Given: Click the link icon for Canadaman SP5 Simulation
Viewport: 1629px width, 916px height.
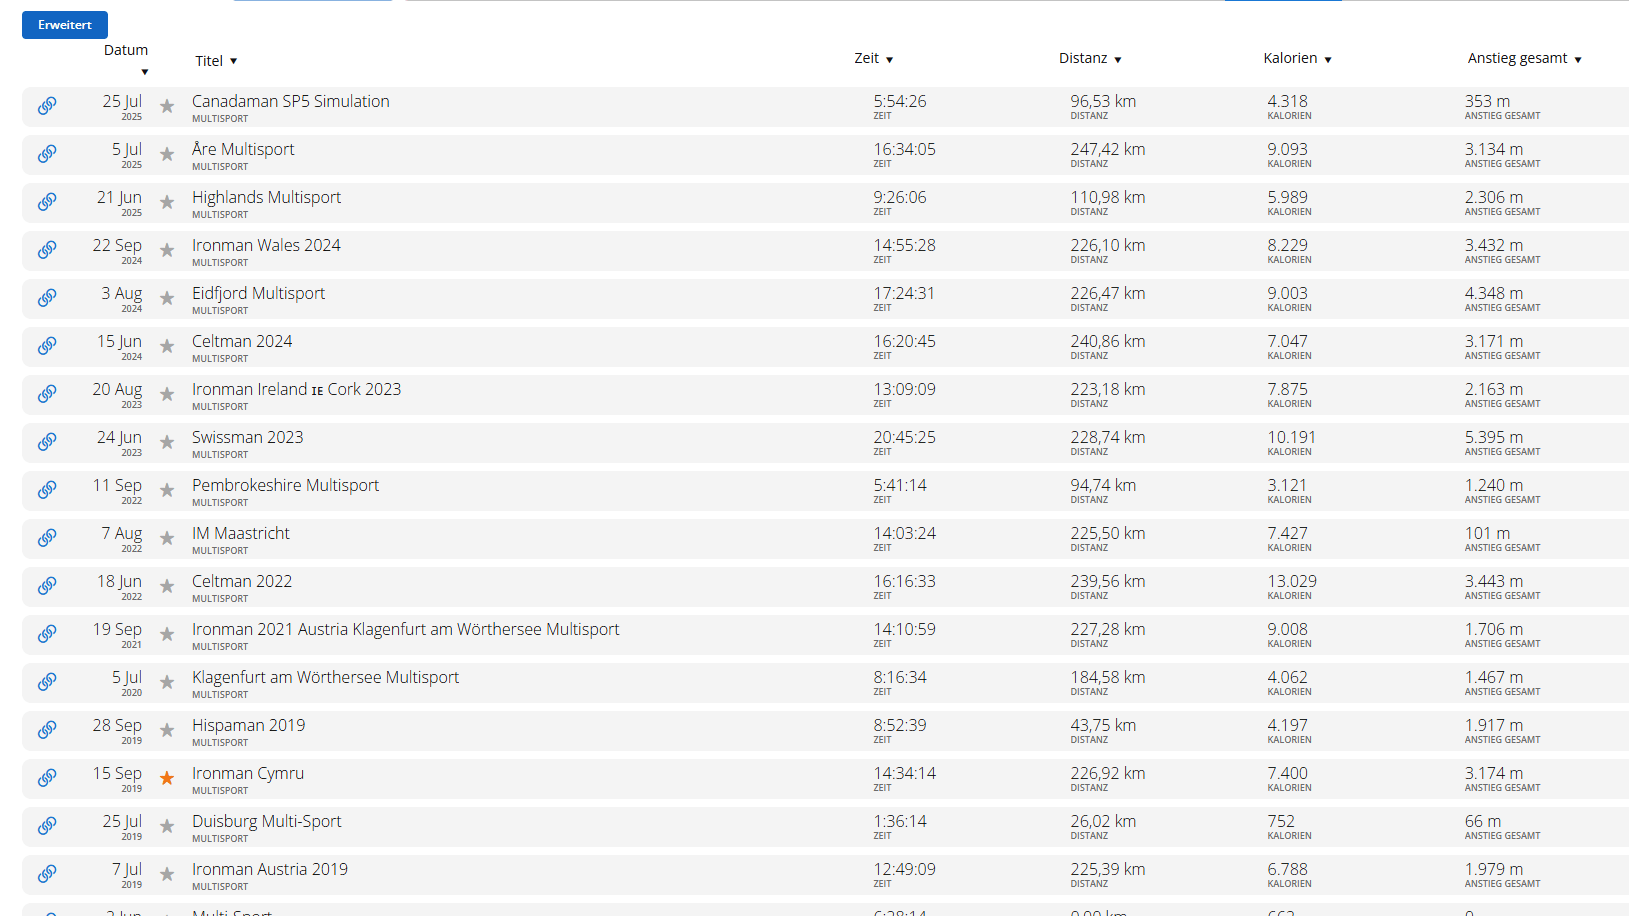Looking at the screenshot, I should click(47, 106).
